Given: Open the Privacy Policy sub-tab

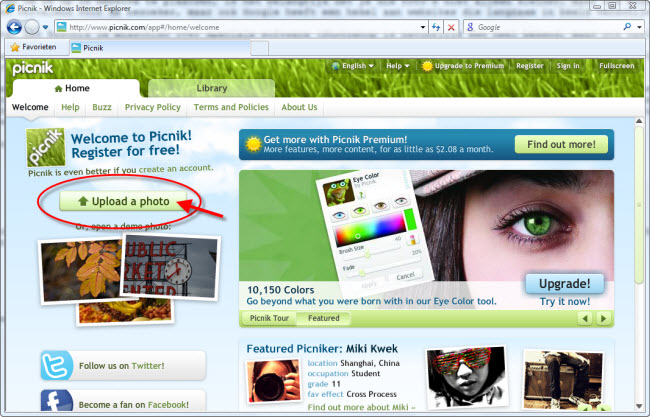Looking at the screenshot, I should [x=153, y=107].
